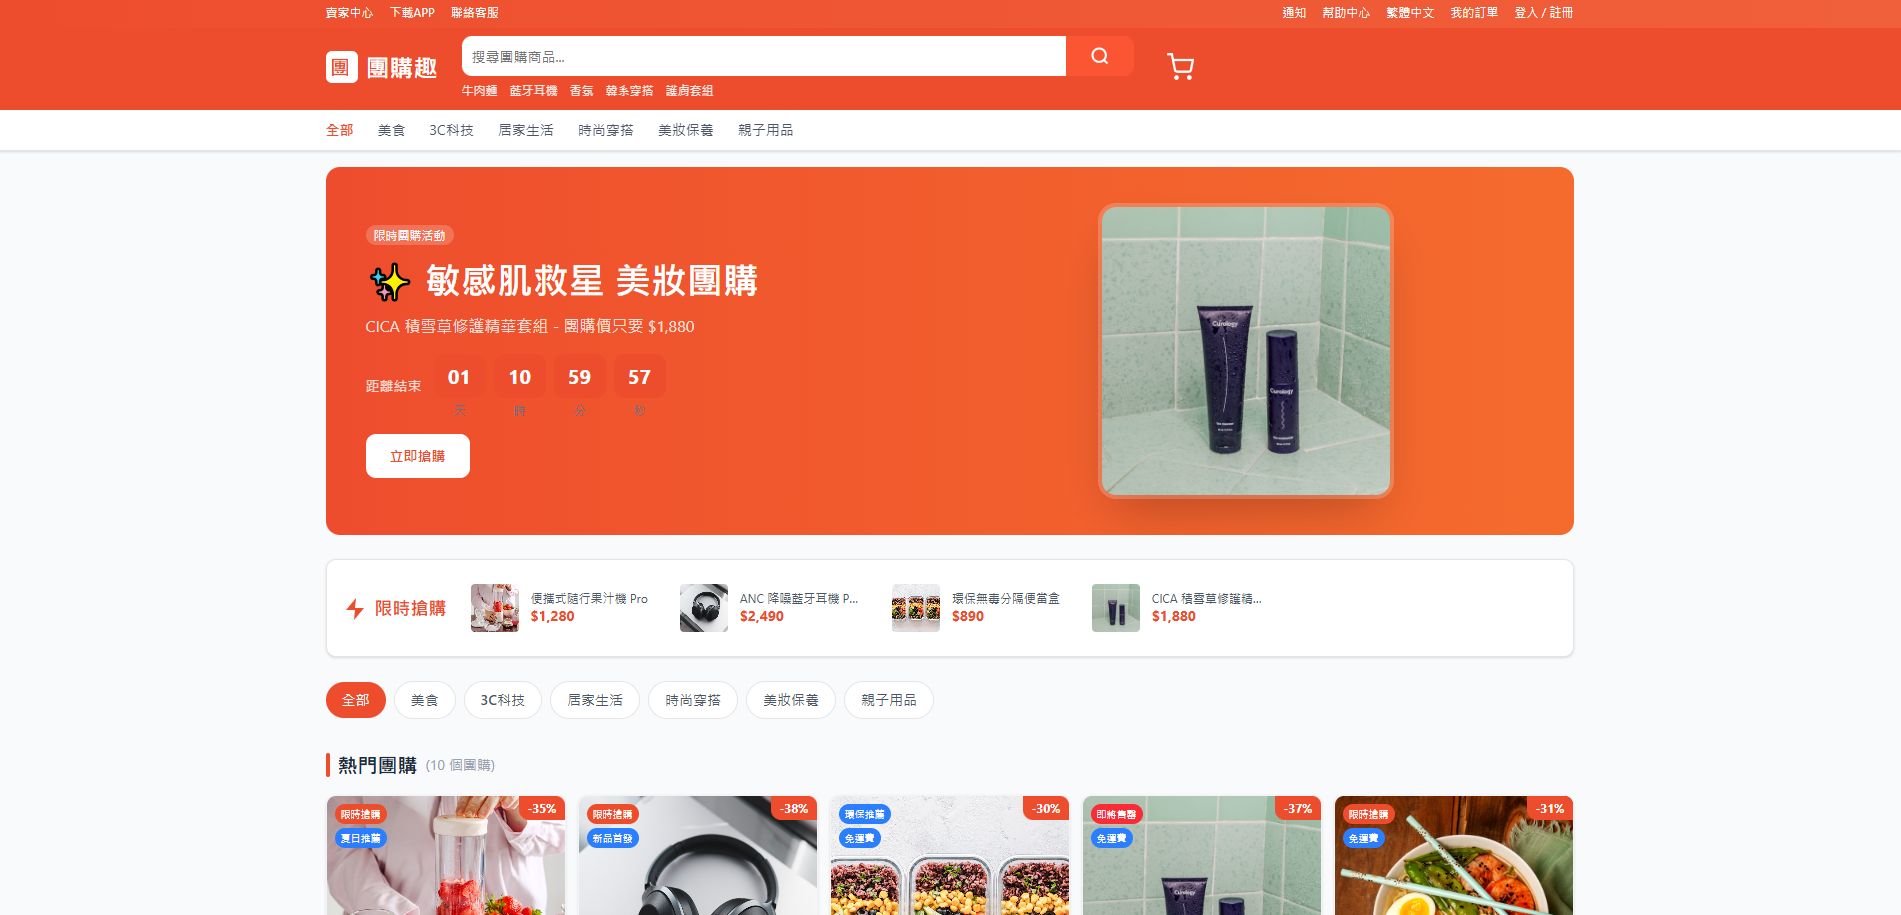The height and width of the screenshot is (915, 1901).
Task: Open 下載APP link
Action: click(x=412, y=13)
